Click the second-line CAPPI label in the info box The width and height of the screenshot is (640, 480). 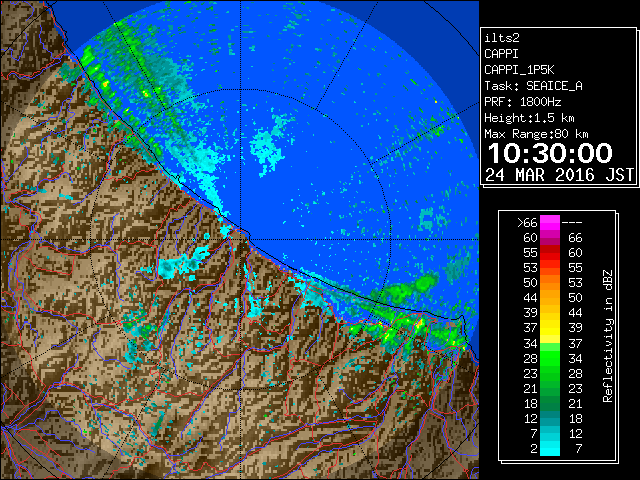(x=502, y=54)
